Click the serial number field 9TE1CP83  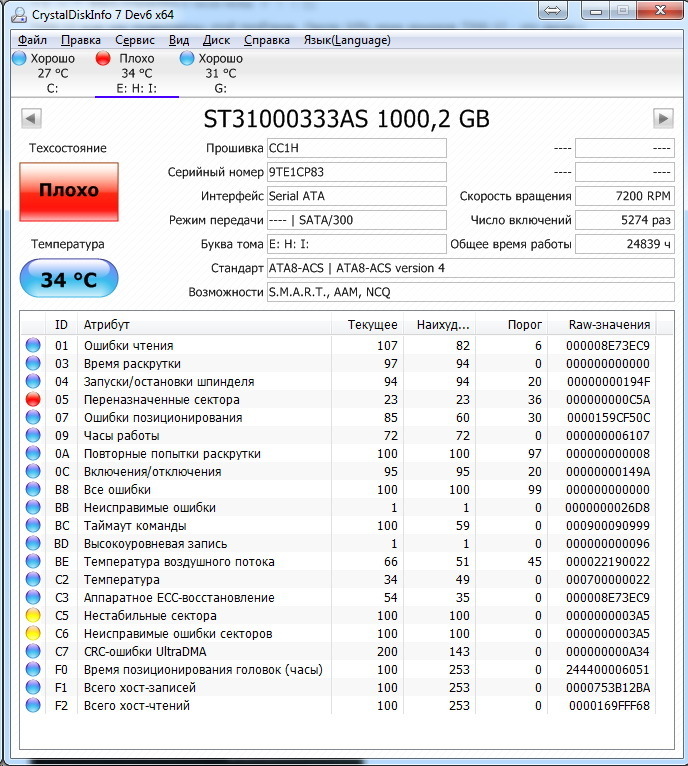click(357, 172)
